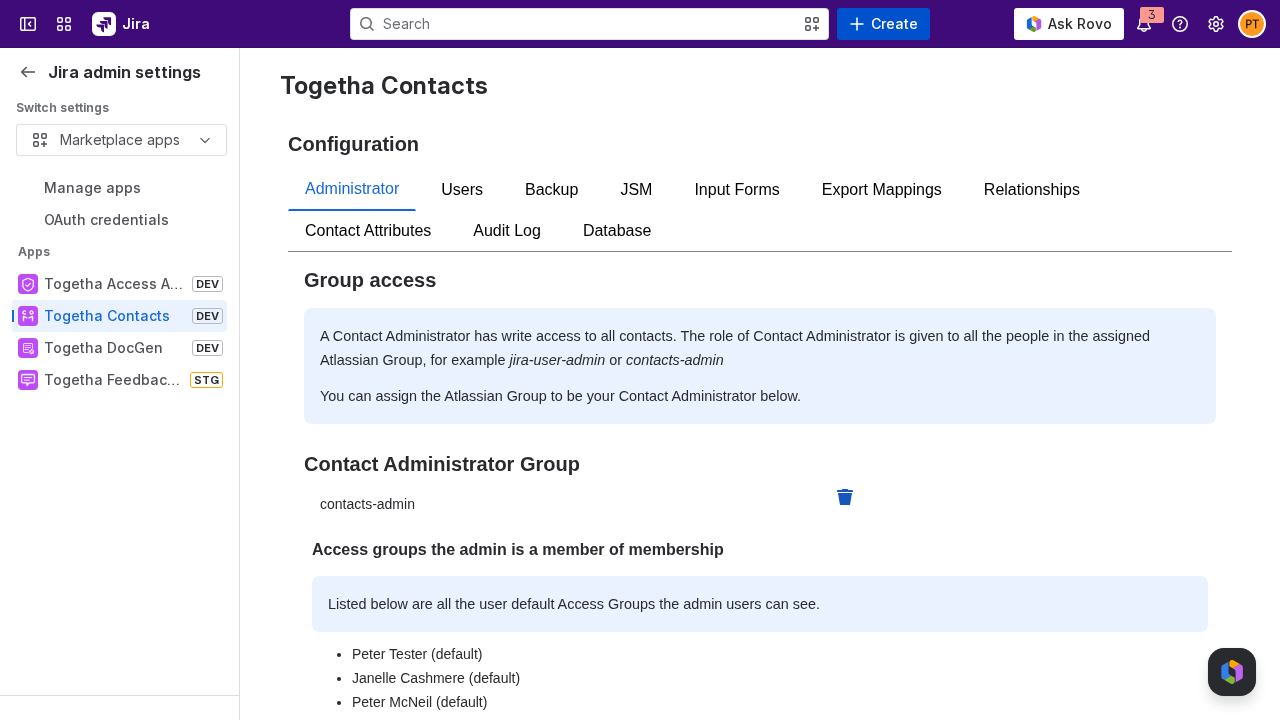
Task: Switch to the Database tab
Action: [617, 231]
